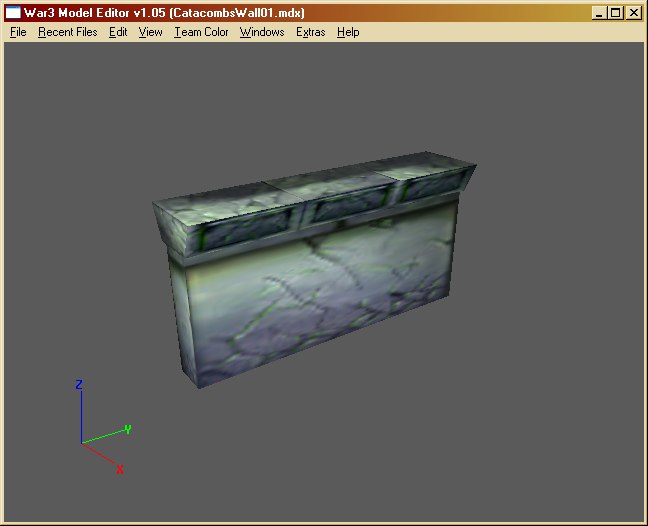Image resolution: width=648 pixels, height=526 pixels.
Task: Open the File menu
Action: 18,32
